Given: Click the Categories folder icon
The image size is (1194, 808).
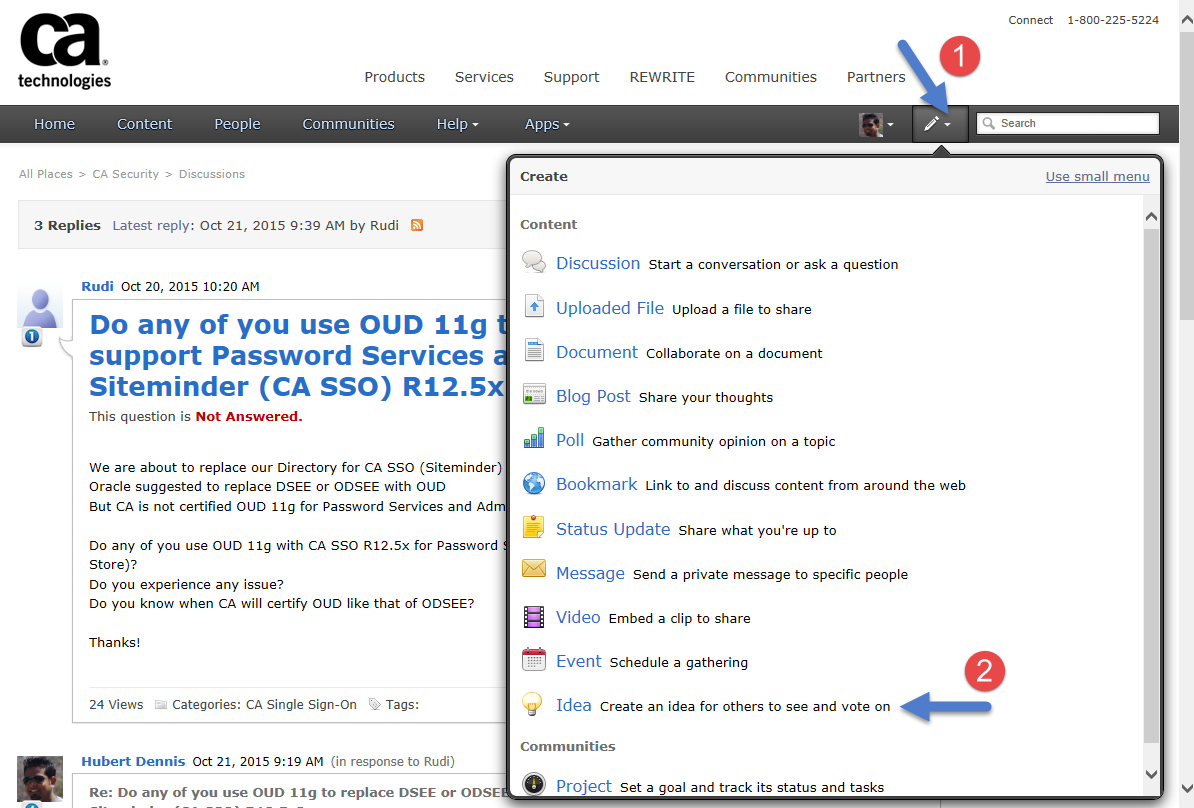Looking at the screenshot, I should click(x=161, y=704).
